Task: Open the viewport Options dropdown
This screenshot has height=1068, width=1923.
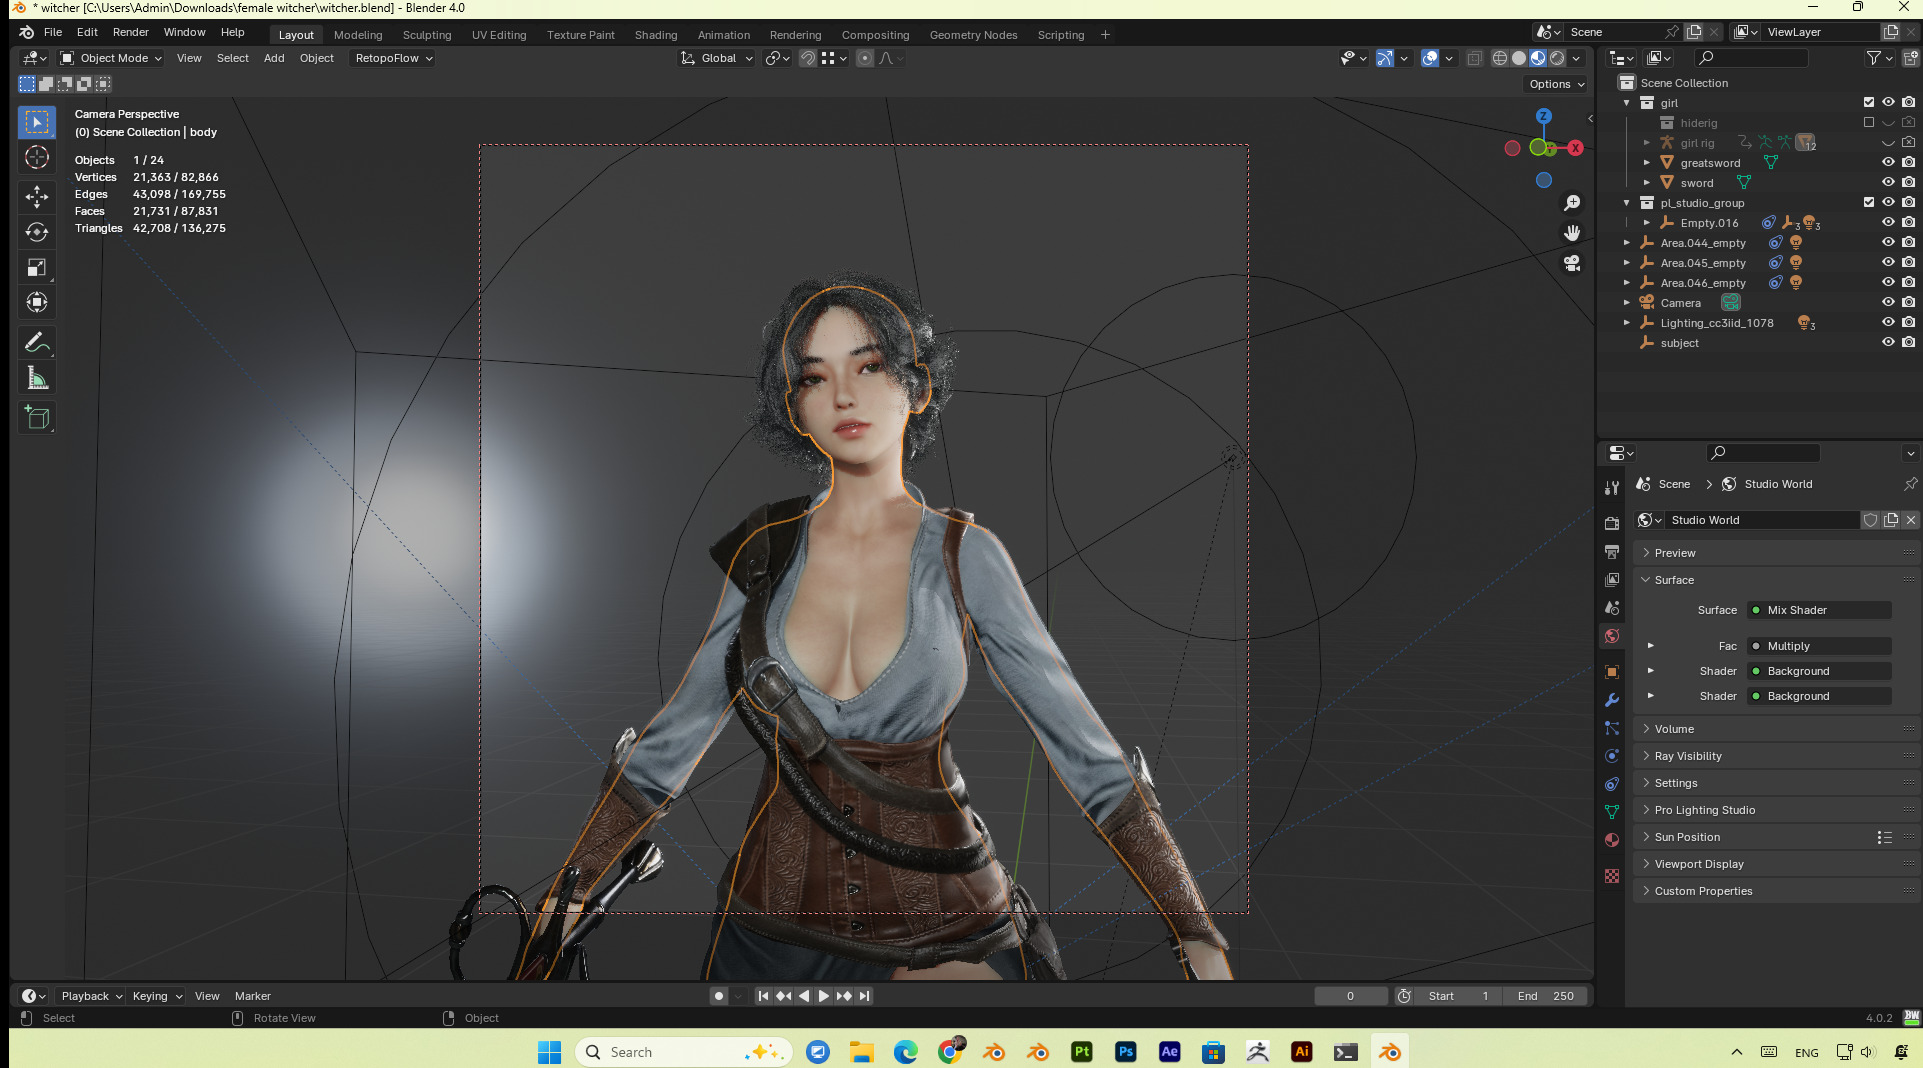Action: pyautogui.click(x=1557, y=84)
